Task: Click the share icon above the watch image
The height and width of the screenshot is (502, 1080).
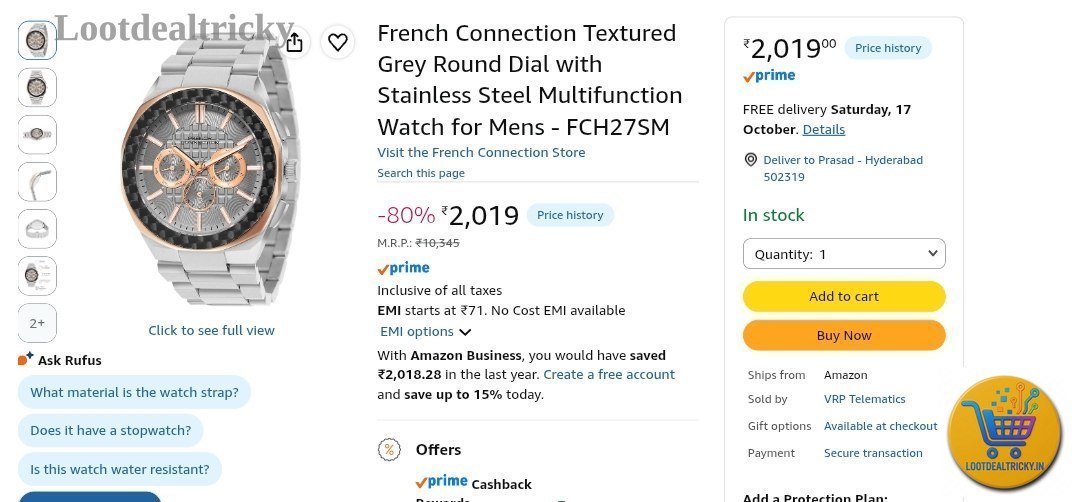Action: tap(294, 42)
